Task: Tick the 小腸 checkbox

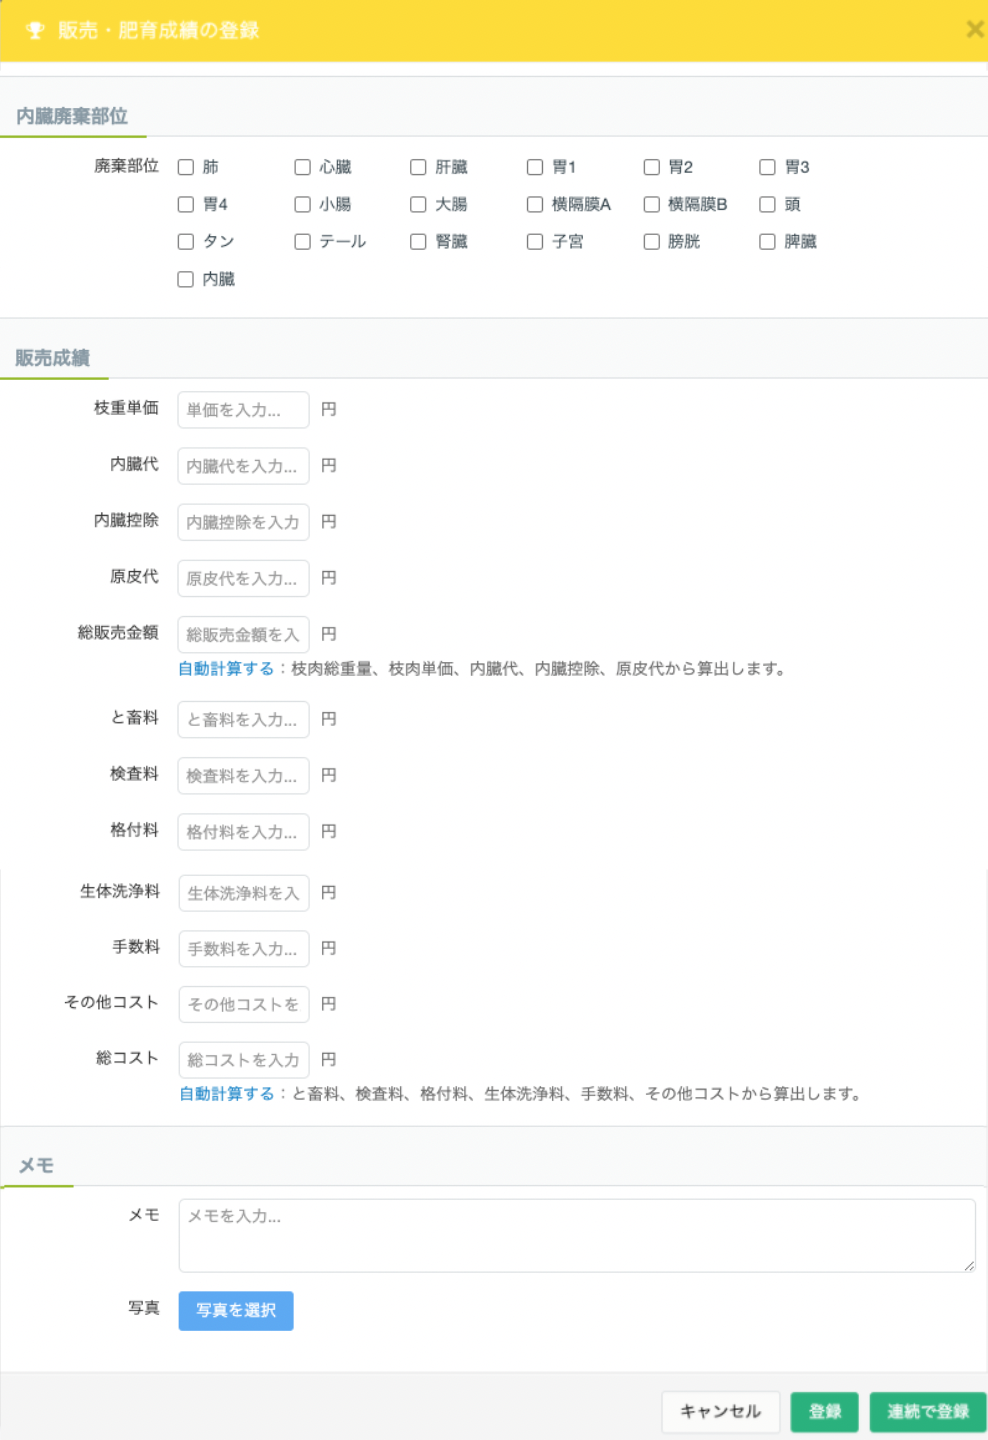Action: [302, 204]
